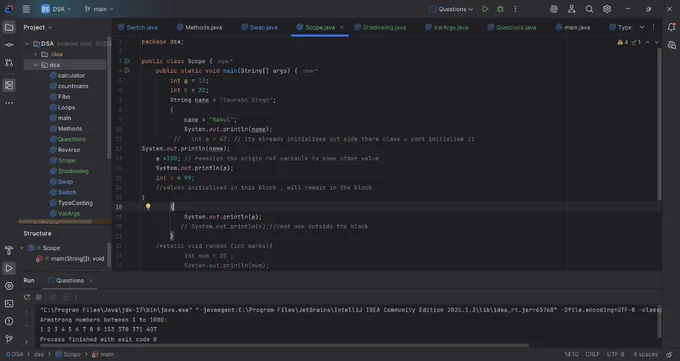Open Search Everywhere magnifier
This screenshot has width=680, height=361.
[589, 9]
